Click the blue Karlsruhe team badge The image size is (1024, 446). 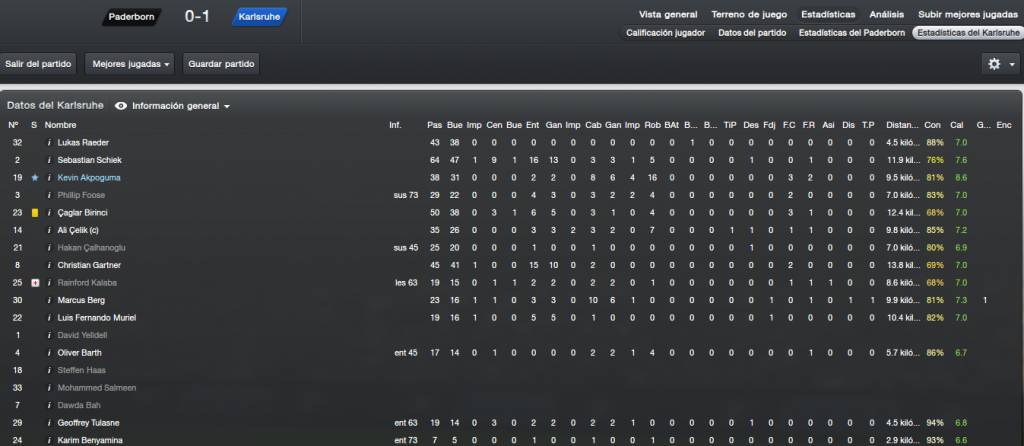[259, 17]
